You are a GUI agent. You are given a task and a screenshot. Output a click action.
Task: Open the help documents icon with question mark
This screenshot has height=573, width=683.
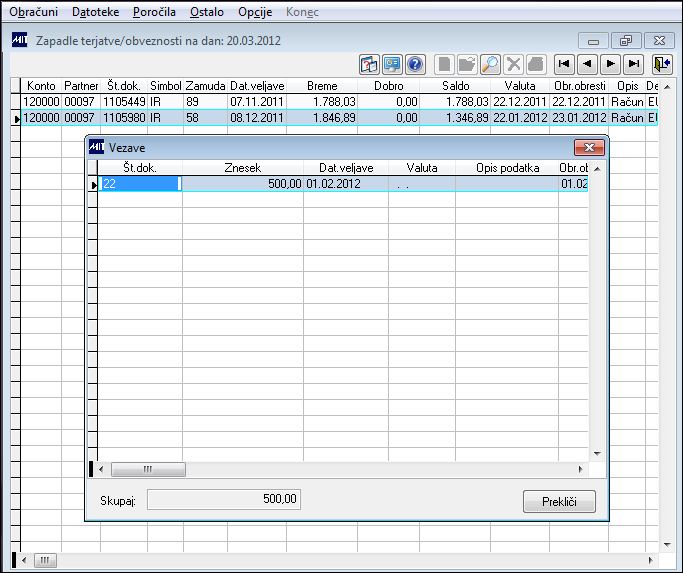pyautogui.click(x=369, y=64)
